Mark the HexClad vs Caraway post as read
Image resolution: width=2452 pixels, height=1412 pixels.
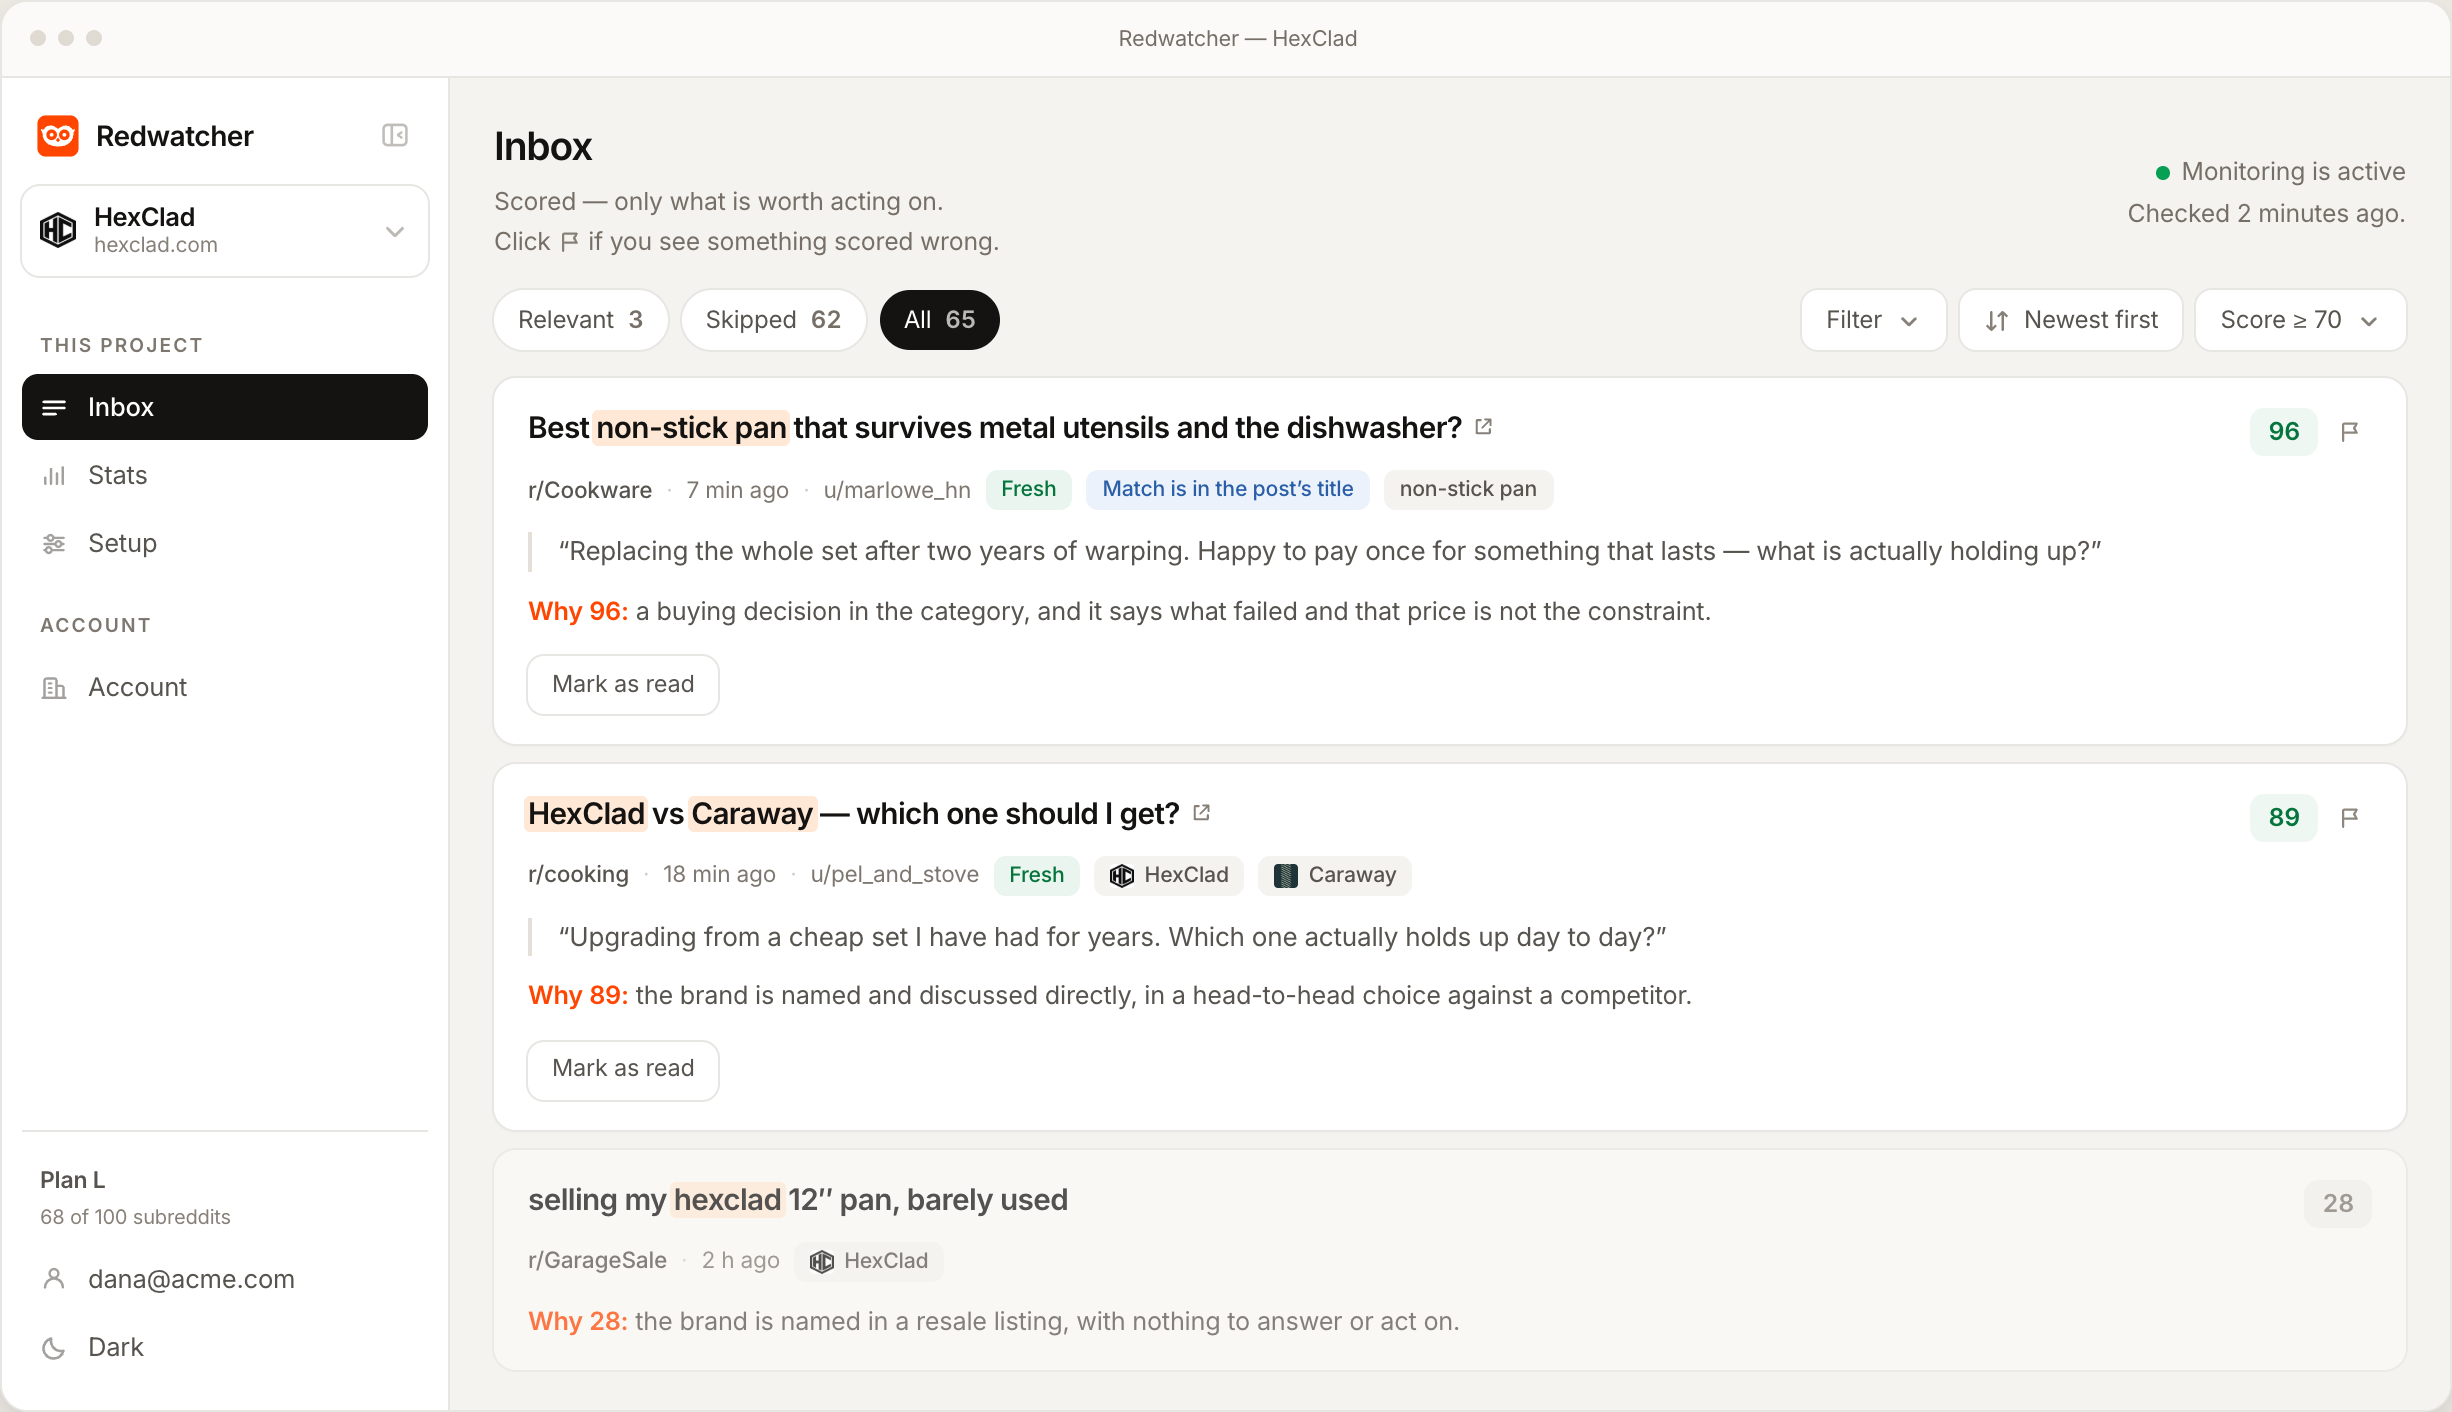(623, 1070)
